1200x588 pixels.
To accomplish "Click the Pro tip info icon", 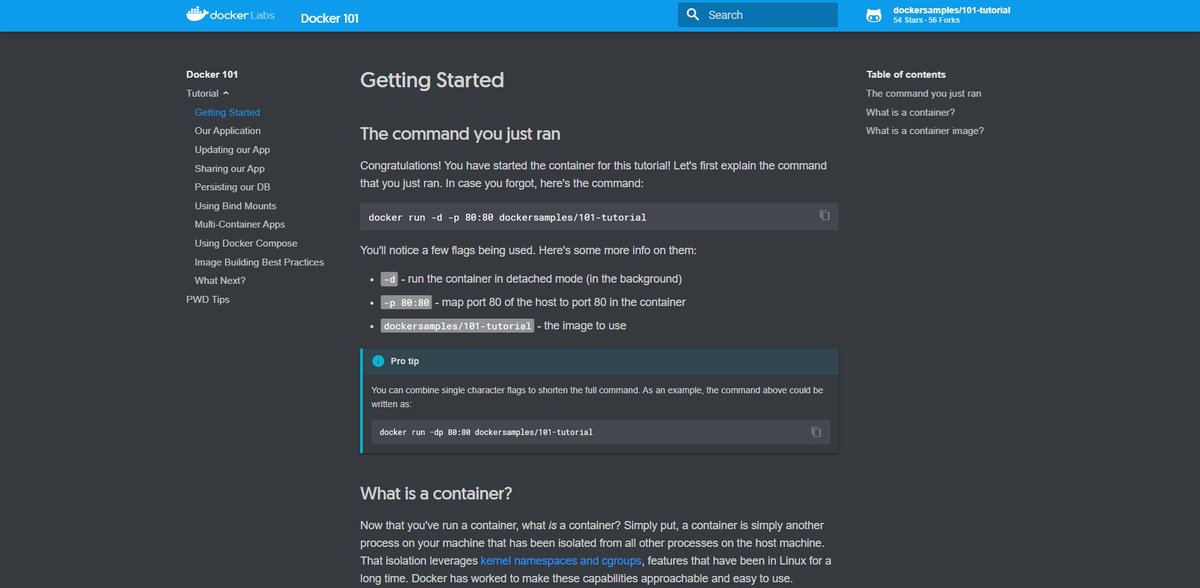I will (x=377, y=361).
